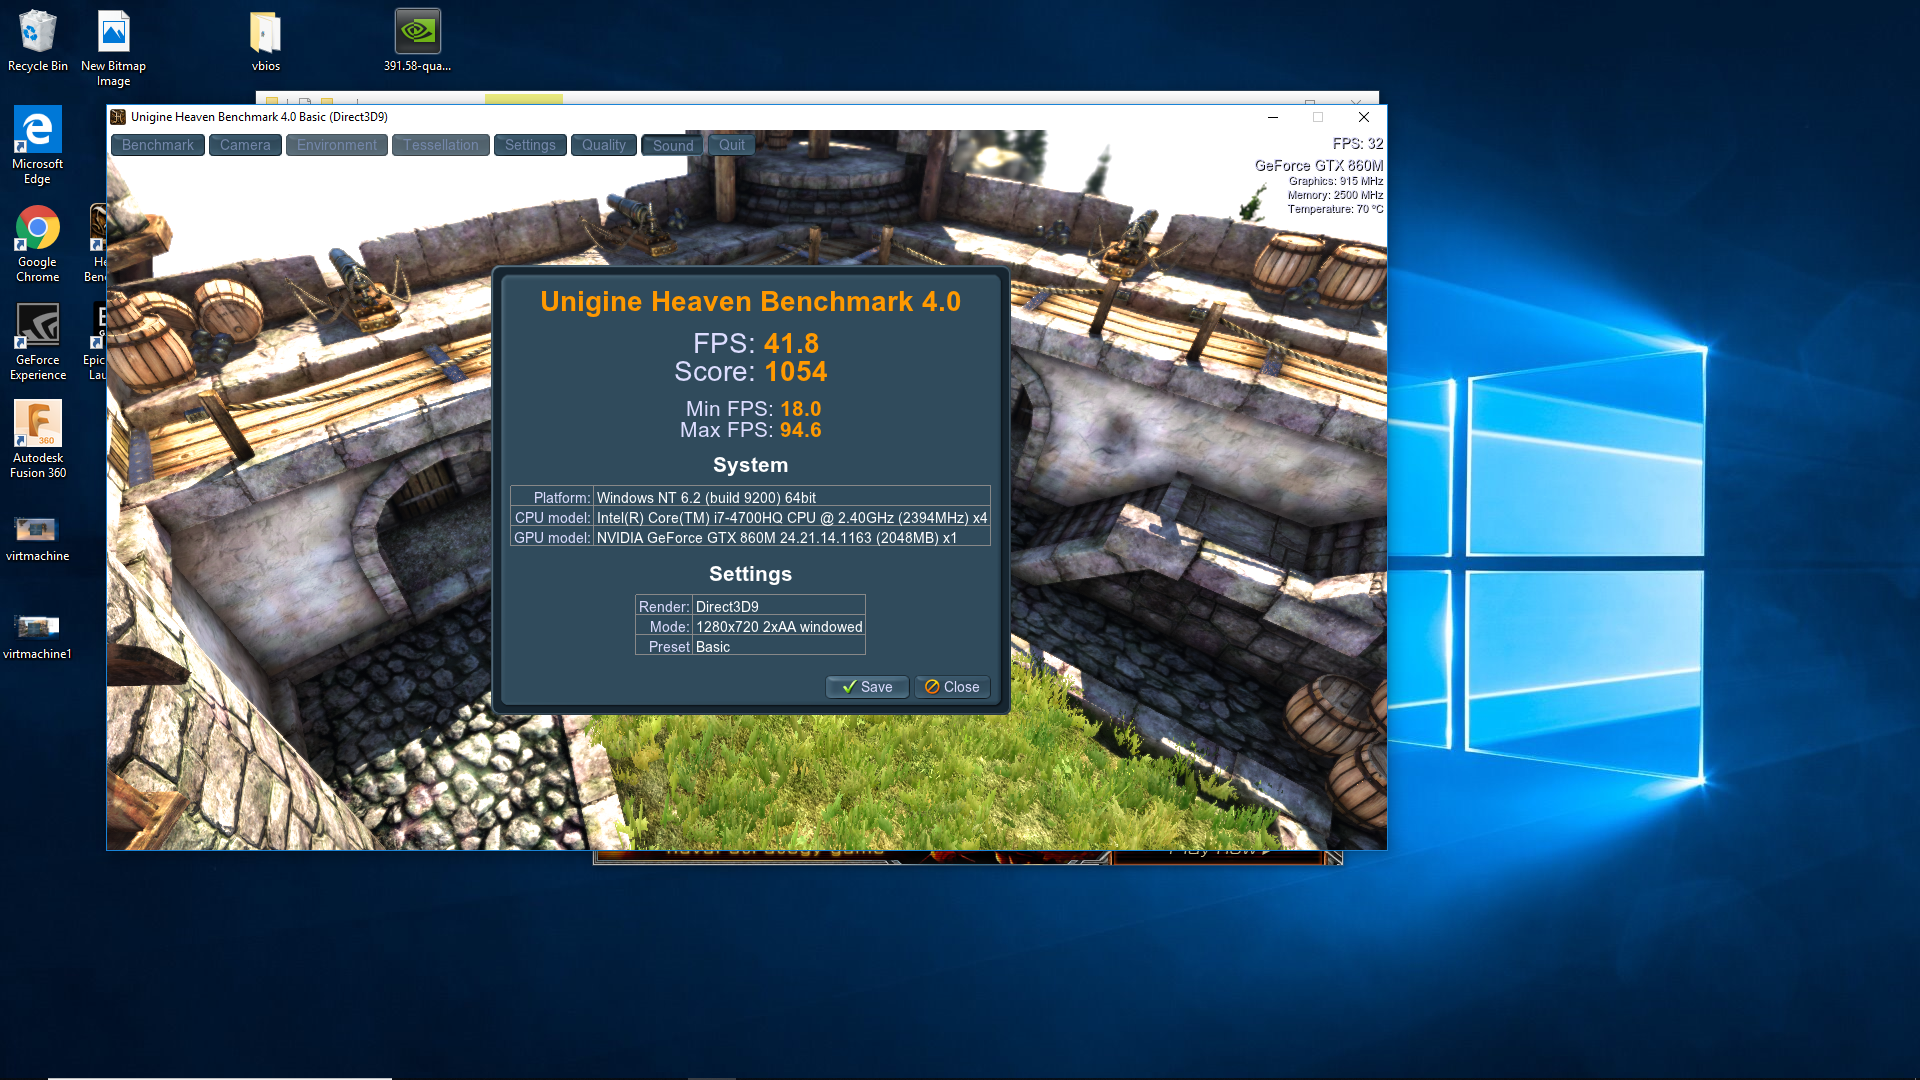Click the Temperature: 70 °C overlay text
Image resolution: width=1920 pixels, height=1080 pixels.
pyautogui.click(x=1335, y=209)
